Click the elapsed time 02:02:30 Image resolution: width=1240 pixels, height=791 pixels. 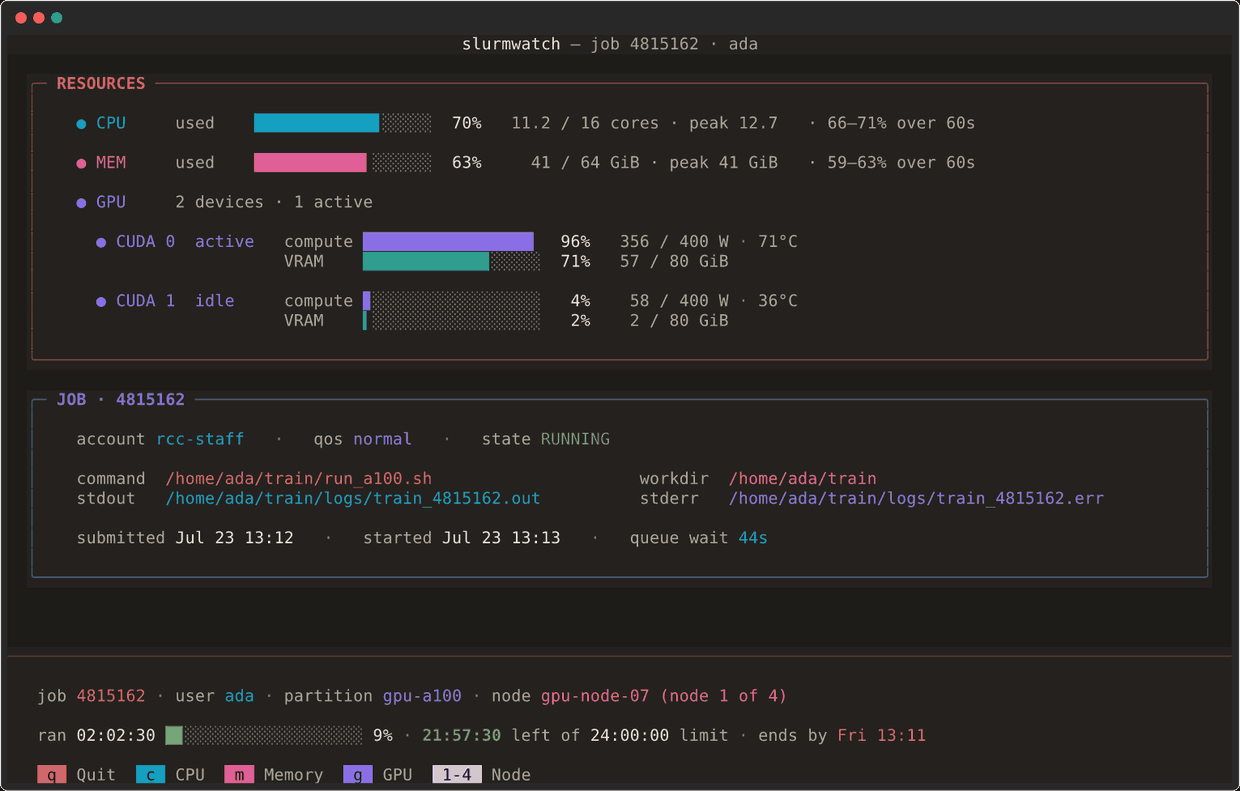coord(116,735)
